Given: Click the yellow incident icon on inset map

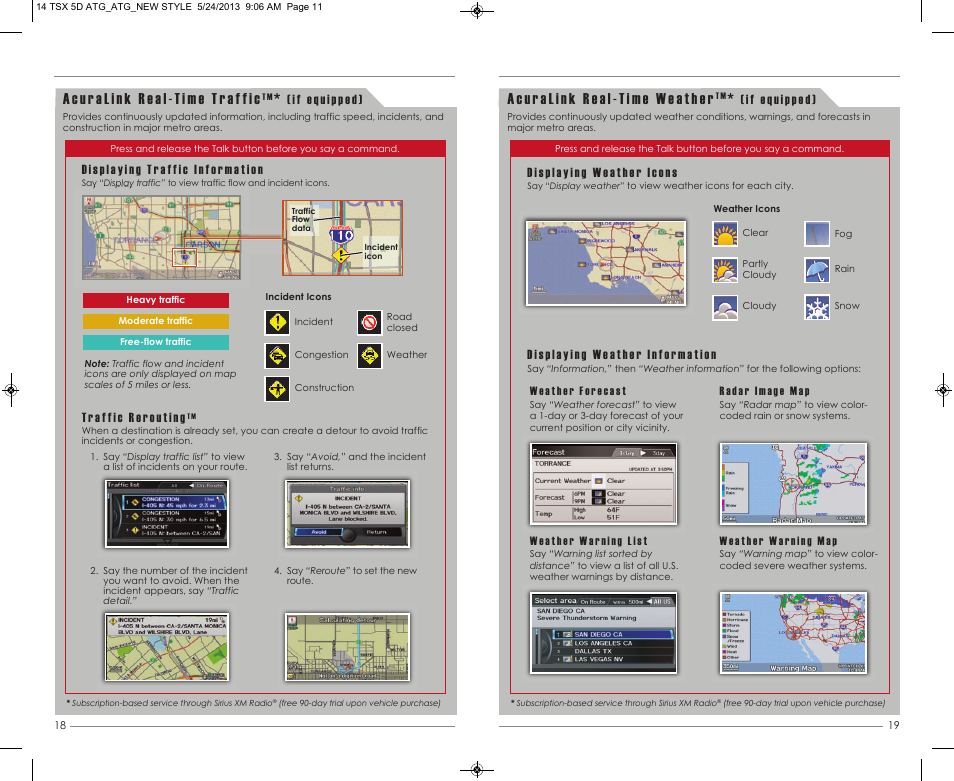Looking at the screenshot, I should click(x=342, y=255).
